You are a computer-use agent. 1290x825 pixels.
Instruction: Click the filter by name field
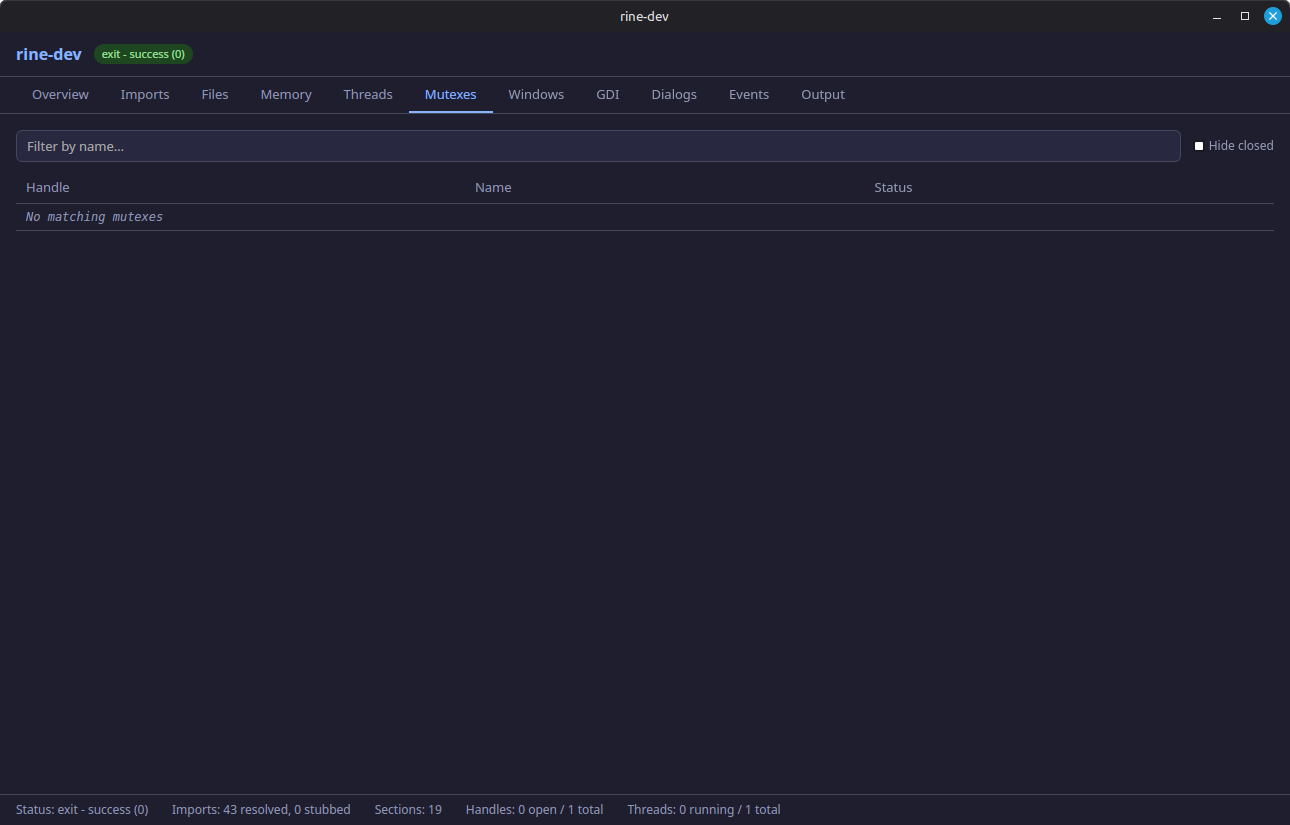click(x=598, y=145)
